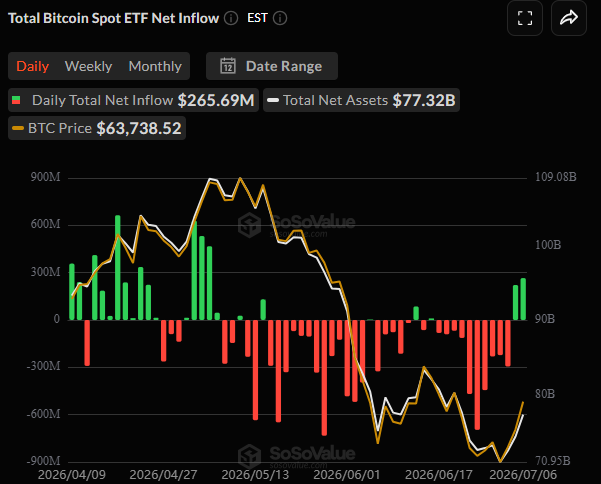Viewport: 601px width, 484px height.
Task: Click the 70.95B right axis label
Action: 553,461
